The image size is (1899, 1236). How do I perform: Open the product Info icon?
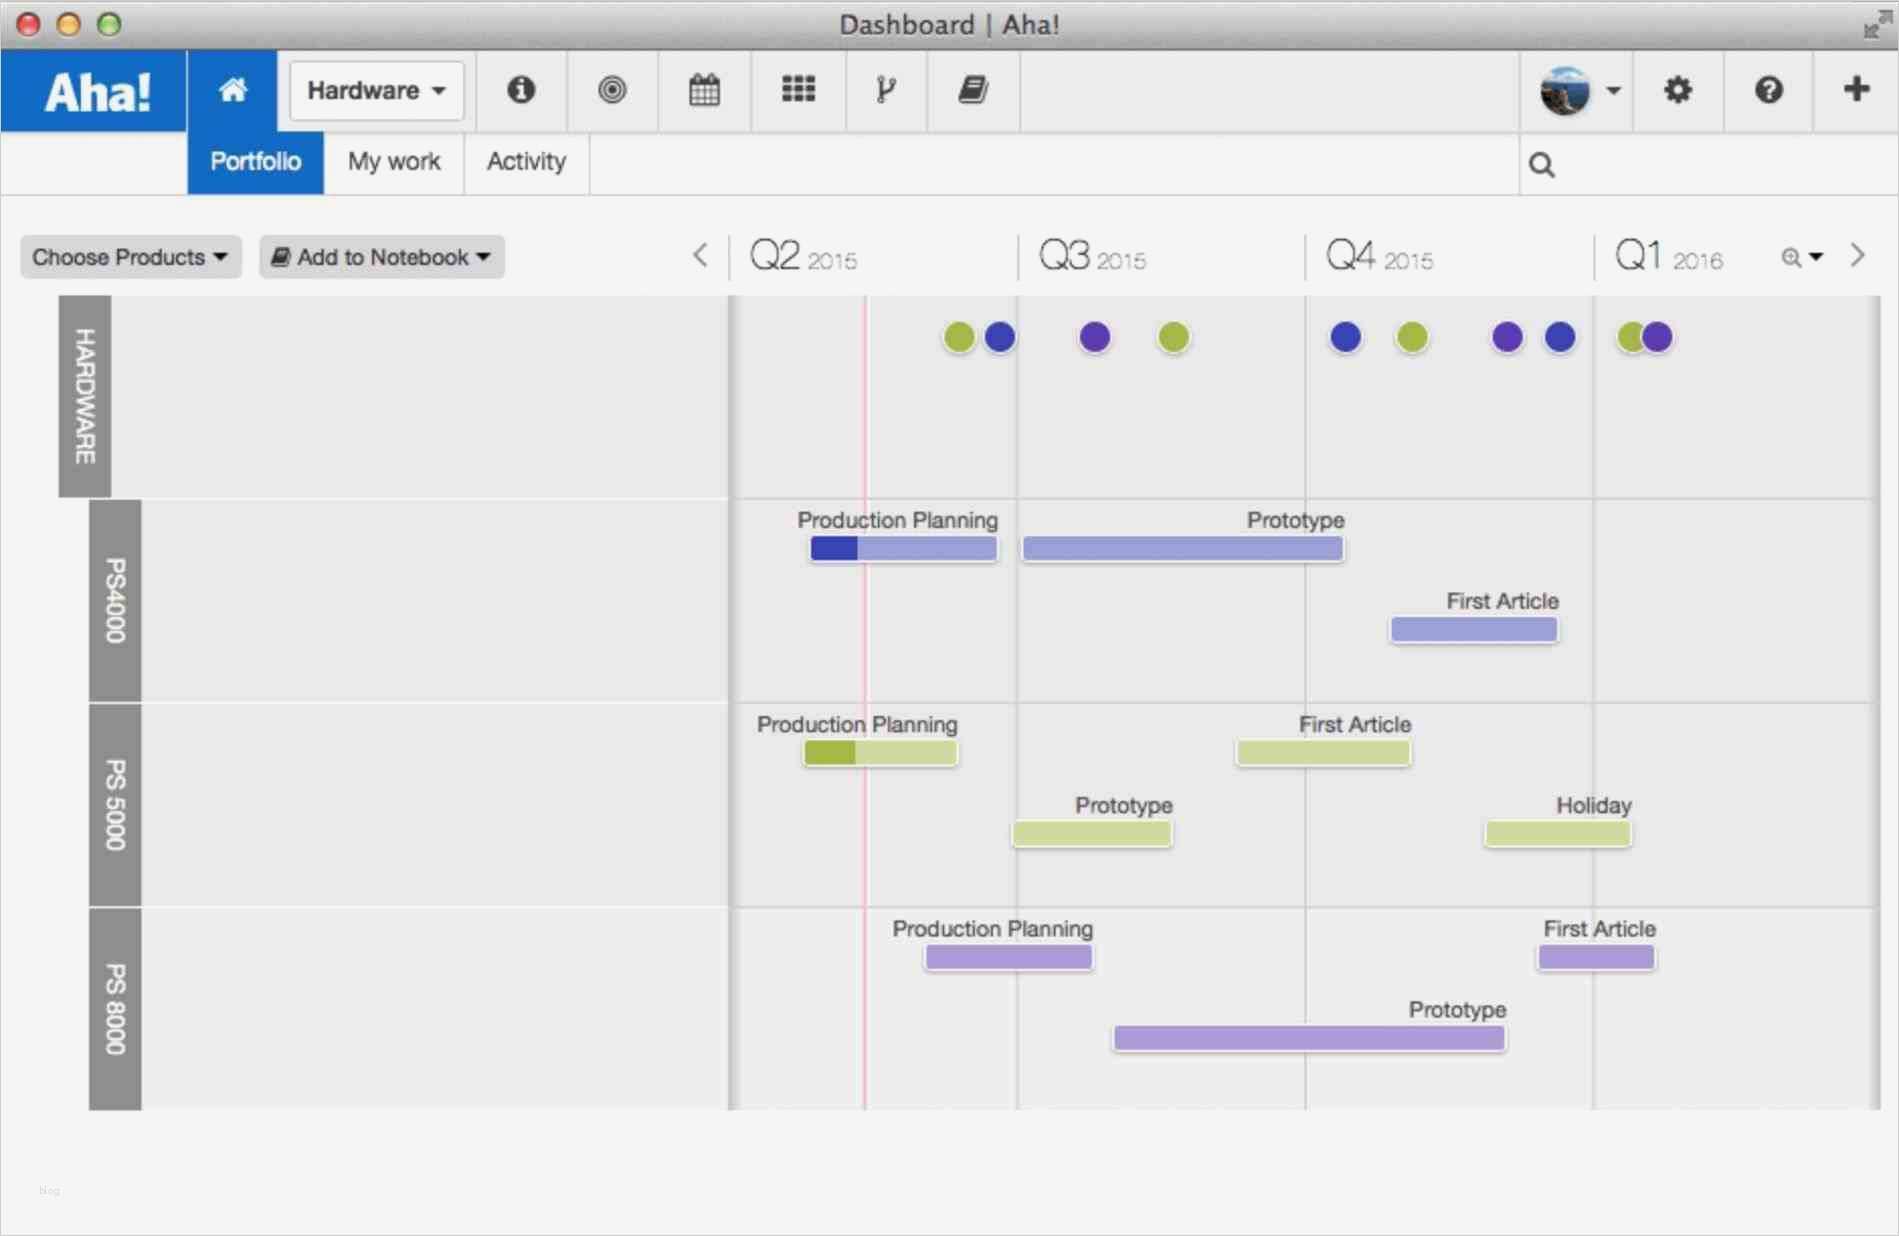(x=521, y=90)
